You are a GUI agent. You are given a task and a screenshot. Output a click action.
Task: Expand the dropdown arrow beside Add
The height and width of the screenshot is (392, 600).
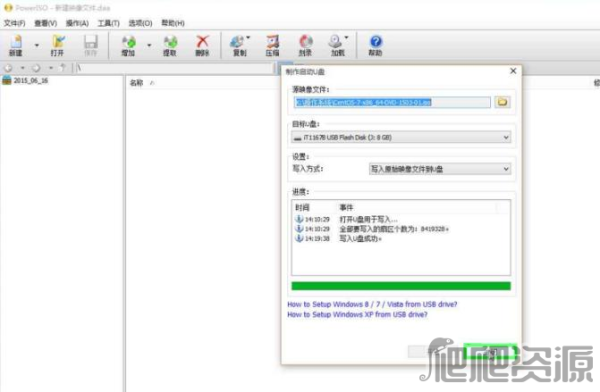tap(149, 45)
